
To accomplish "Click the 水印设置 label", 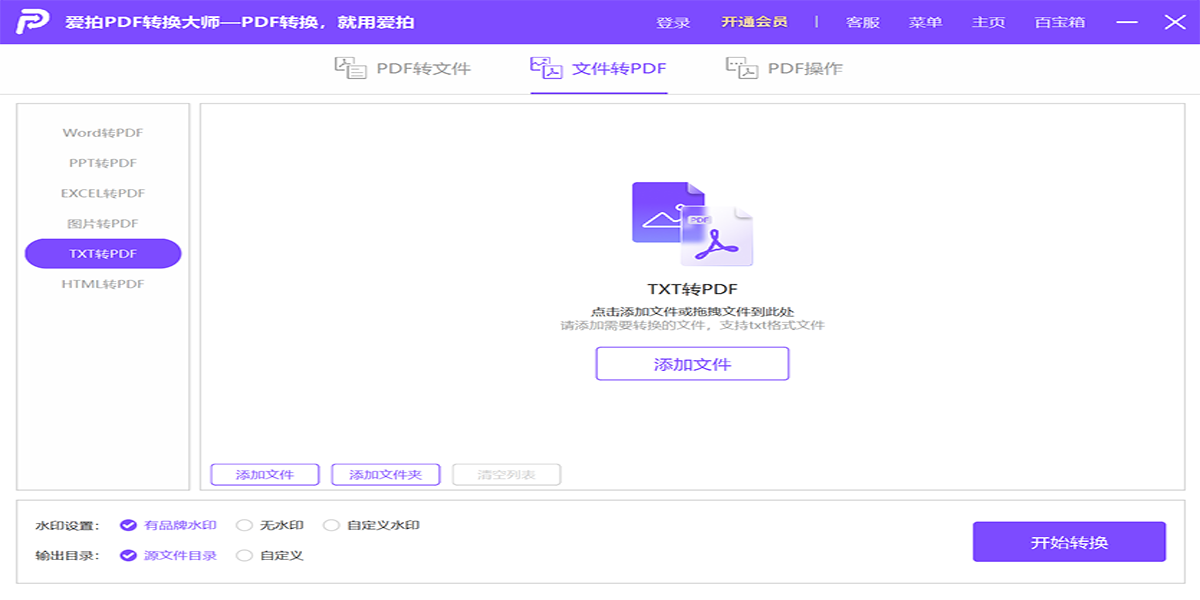I will [68, 525].
